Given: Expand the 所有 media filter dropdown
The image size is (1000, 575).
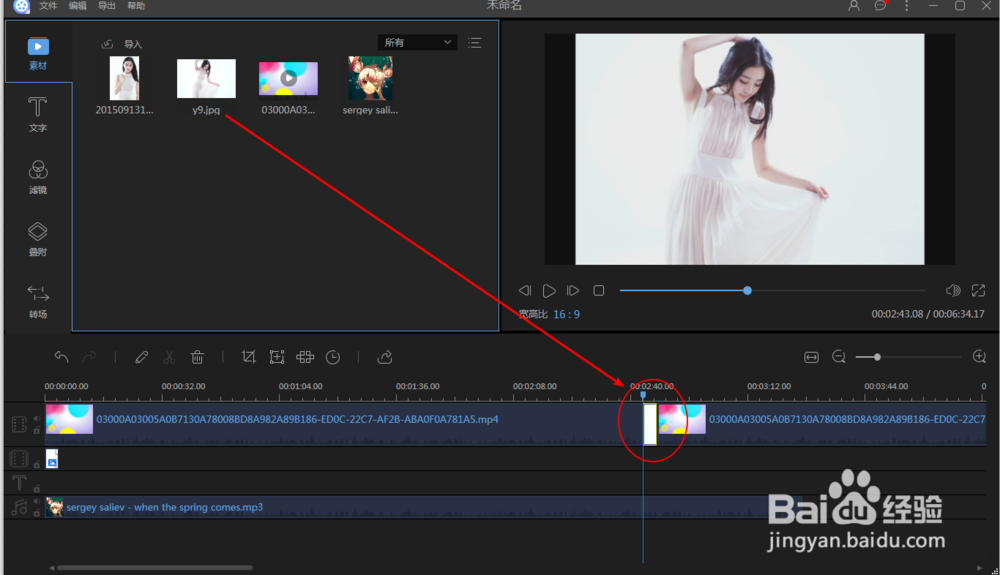Looking at the screenshot, I should point(417,43).
